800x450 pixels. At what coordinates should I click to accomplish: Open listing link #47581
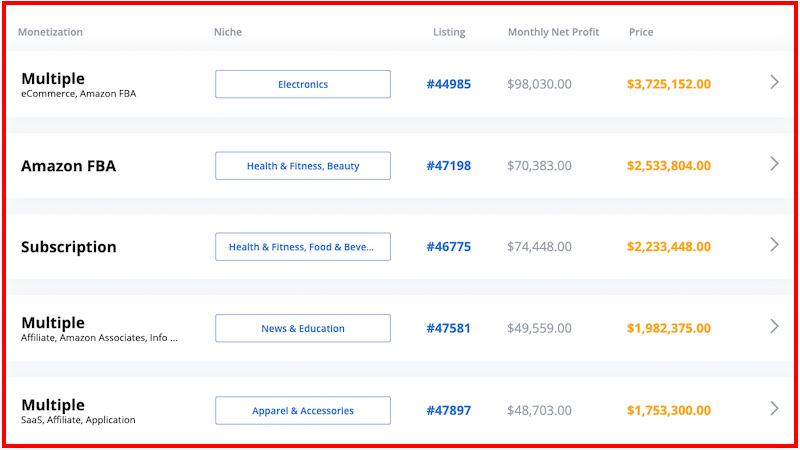pyautogui.click(x=448, y=329)
